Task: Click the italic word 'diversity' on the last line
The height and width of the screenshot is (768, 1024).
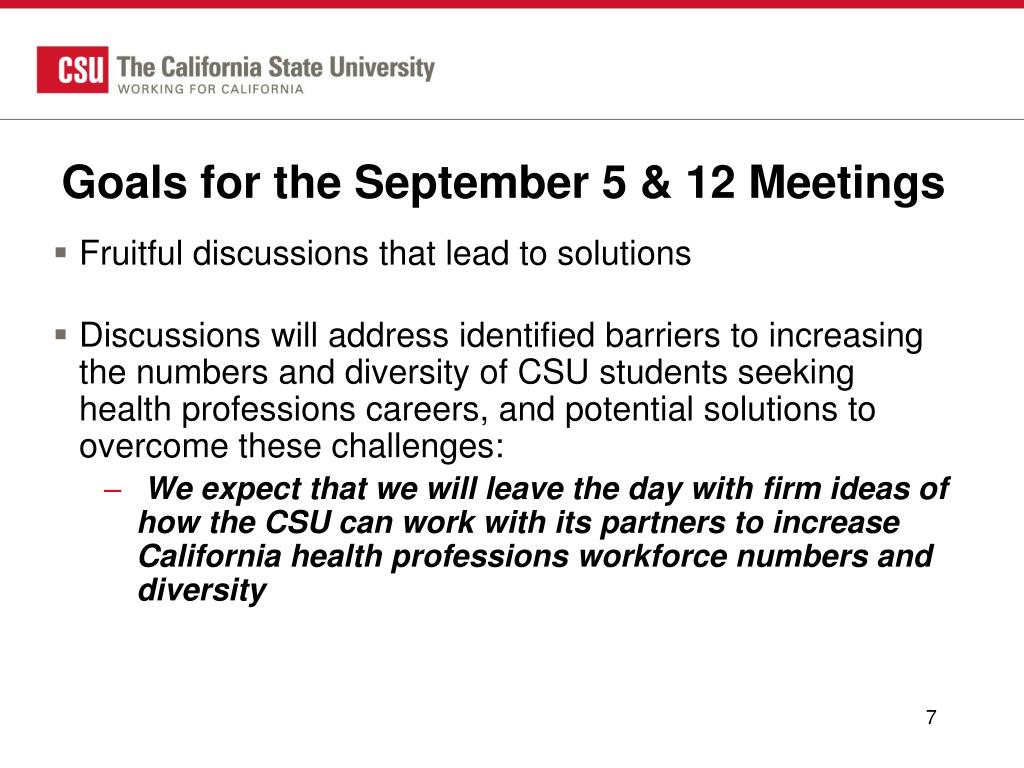Action: coord(202,590)
